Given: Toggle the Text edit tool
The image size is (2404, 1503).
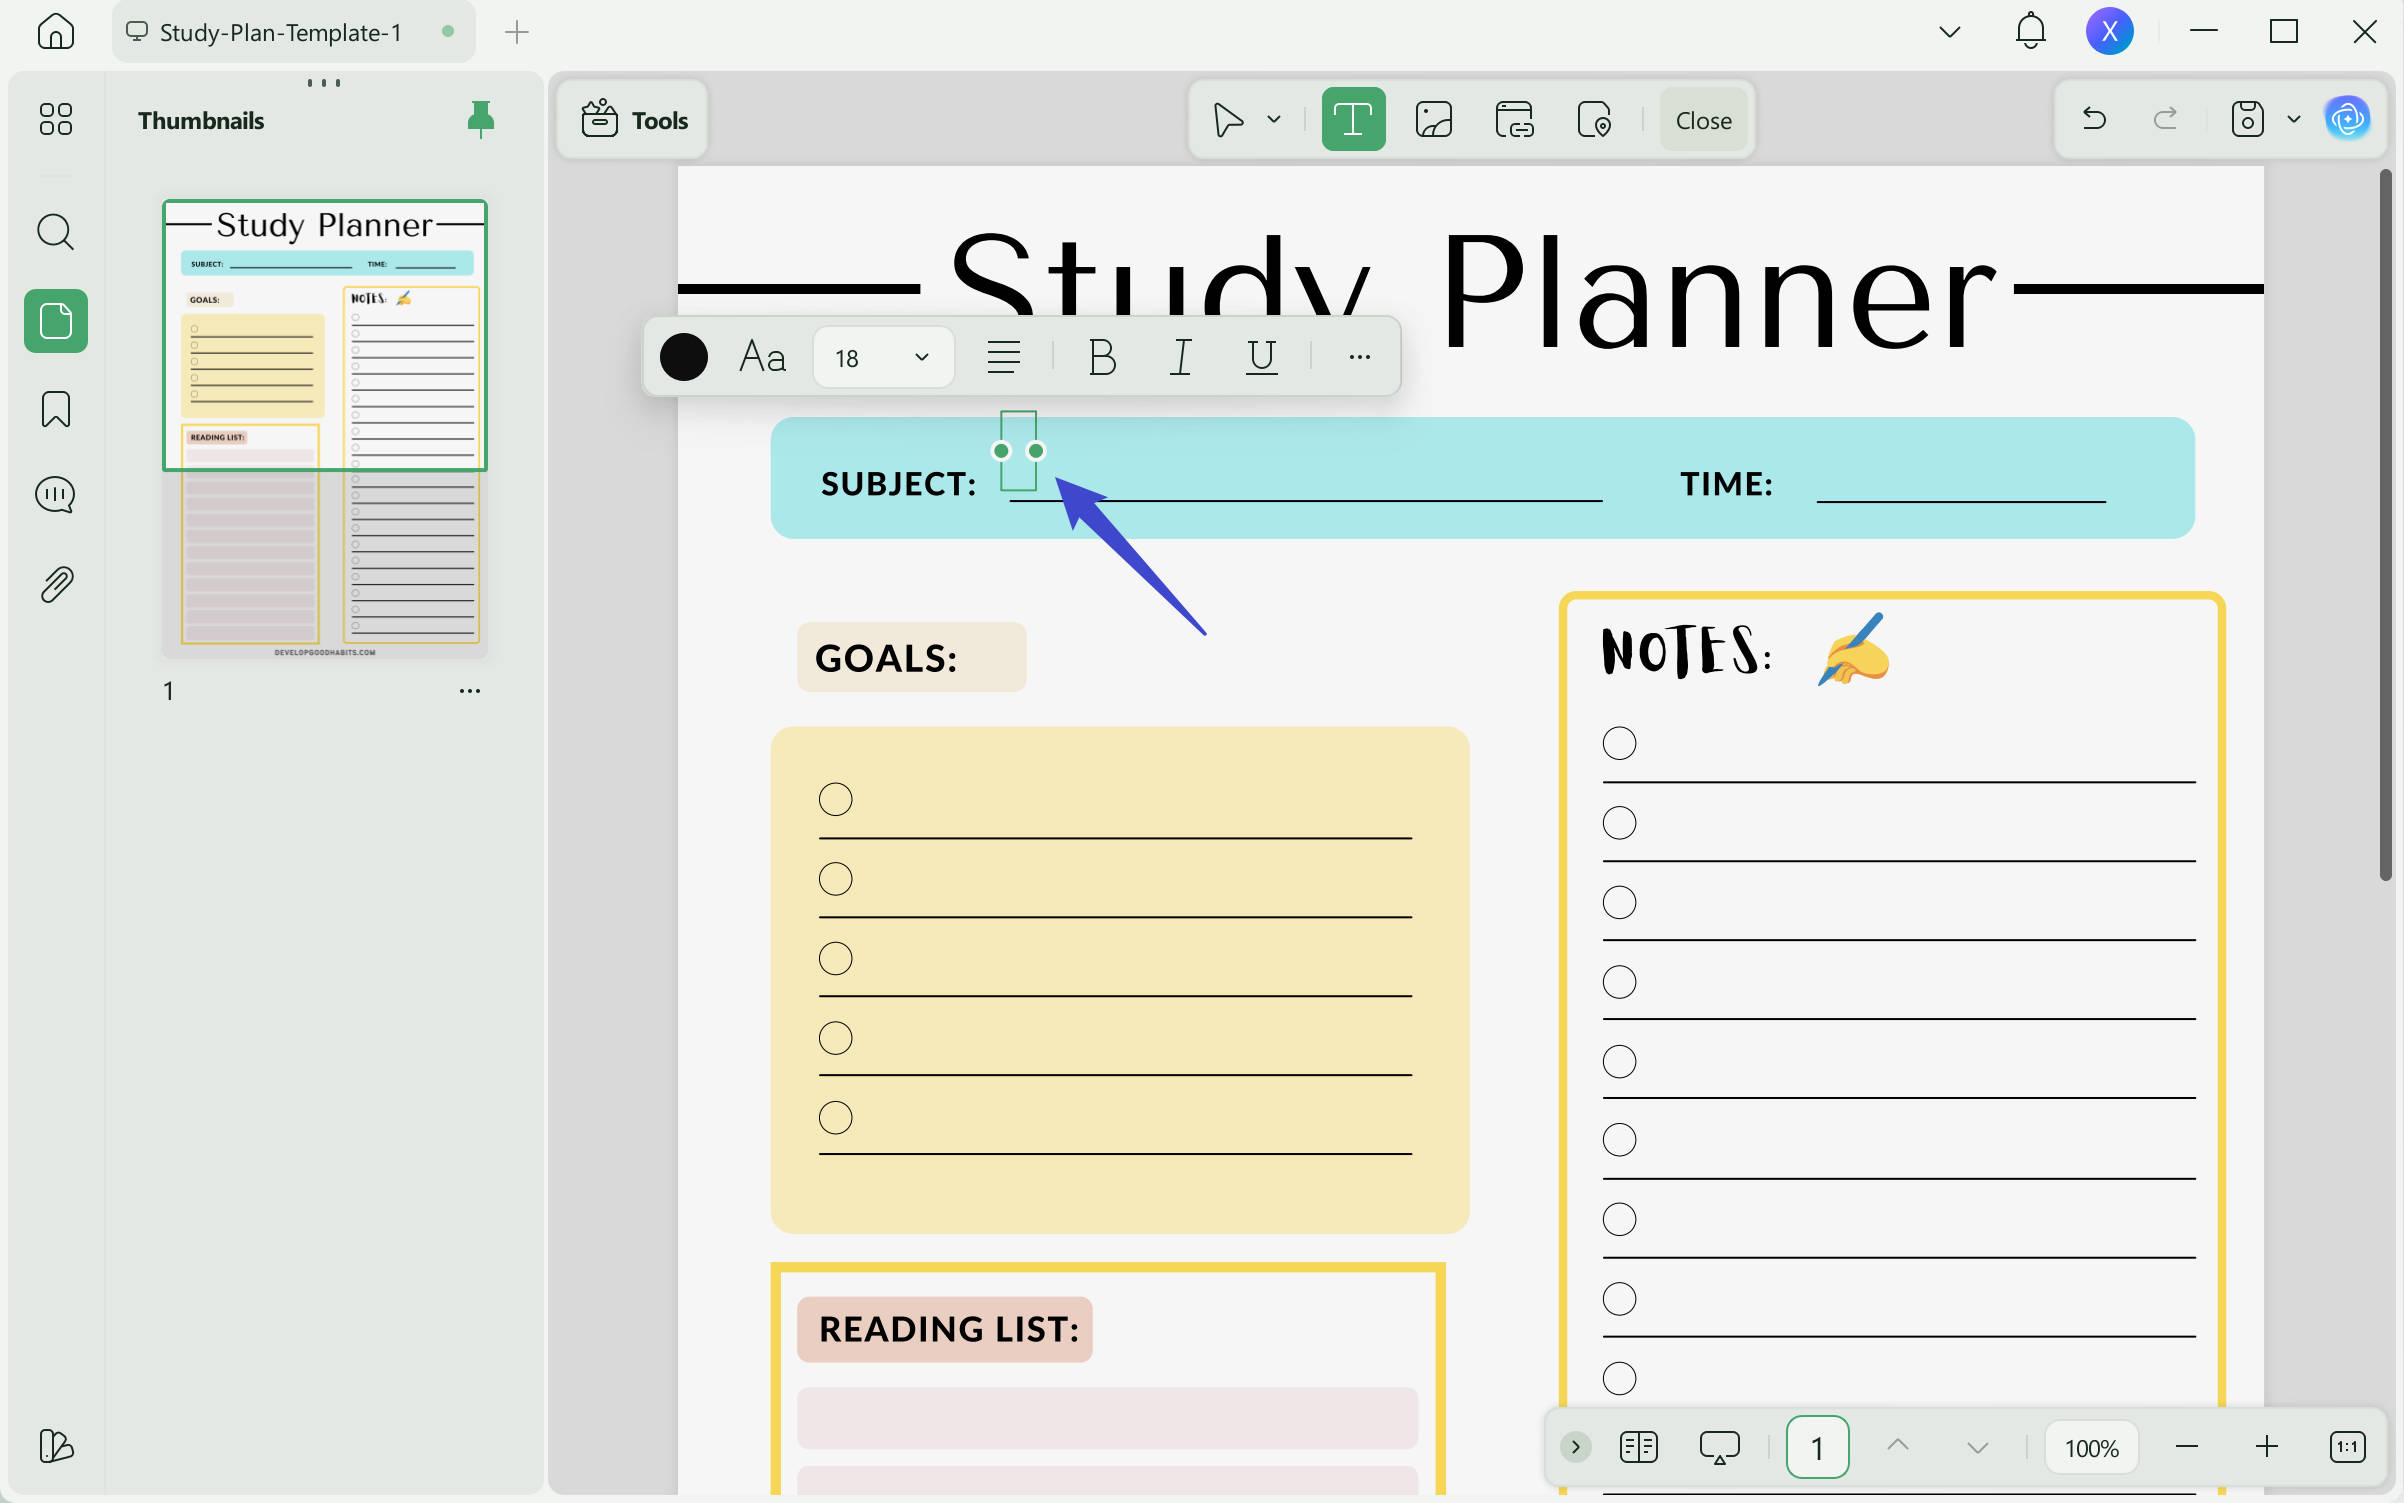Looking at the screenshot, I should point(1353,119).
